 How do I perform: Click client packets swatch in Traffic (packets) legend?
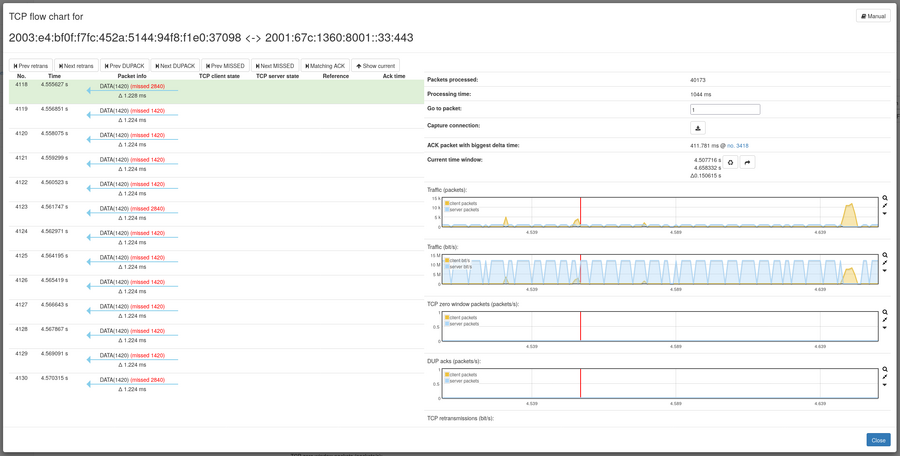click(447, 203)
